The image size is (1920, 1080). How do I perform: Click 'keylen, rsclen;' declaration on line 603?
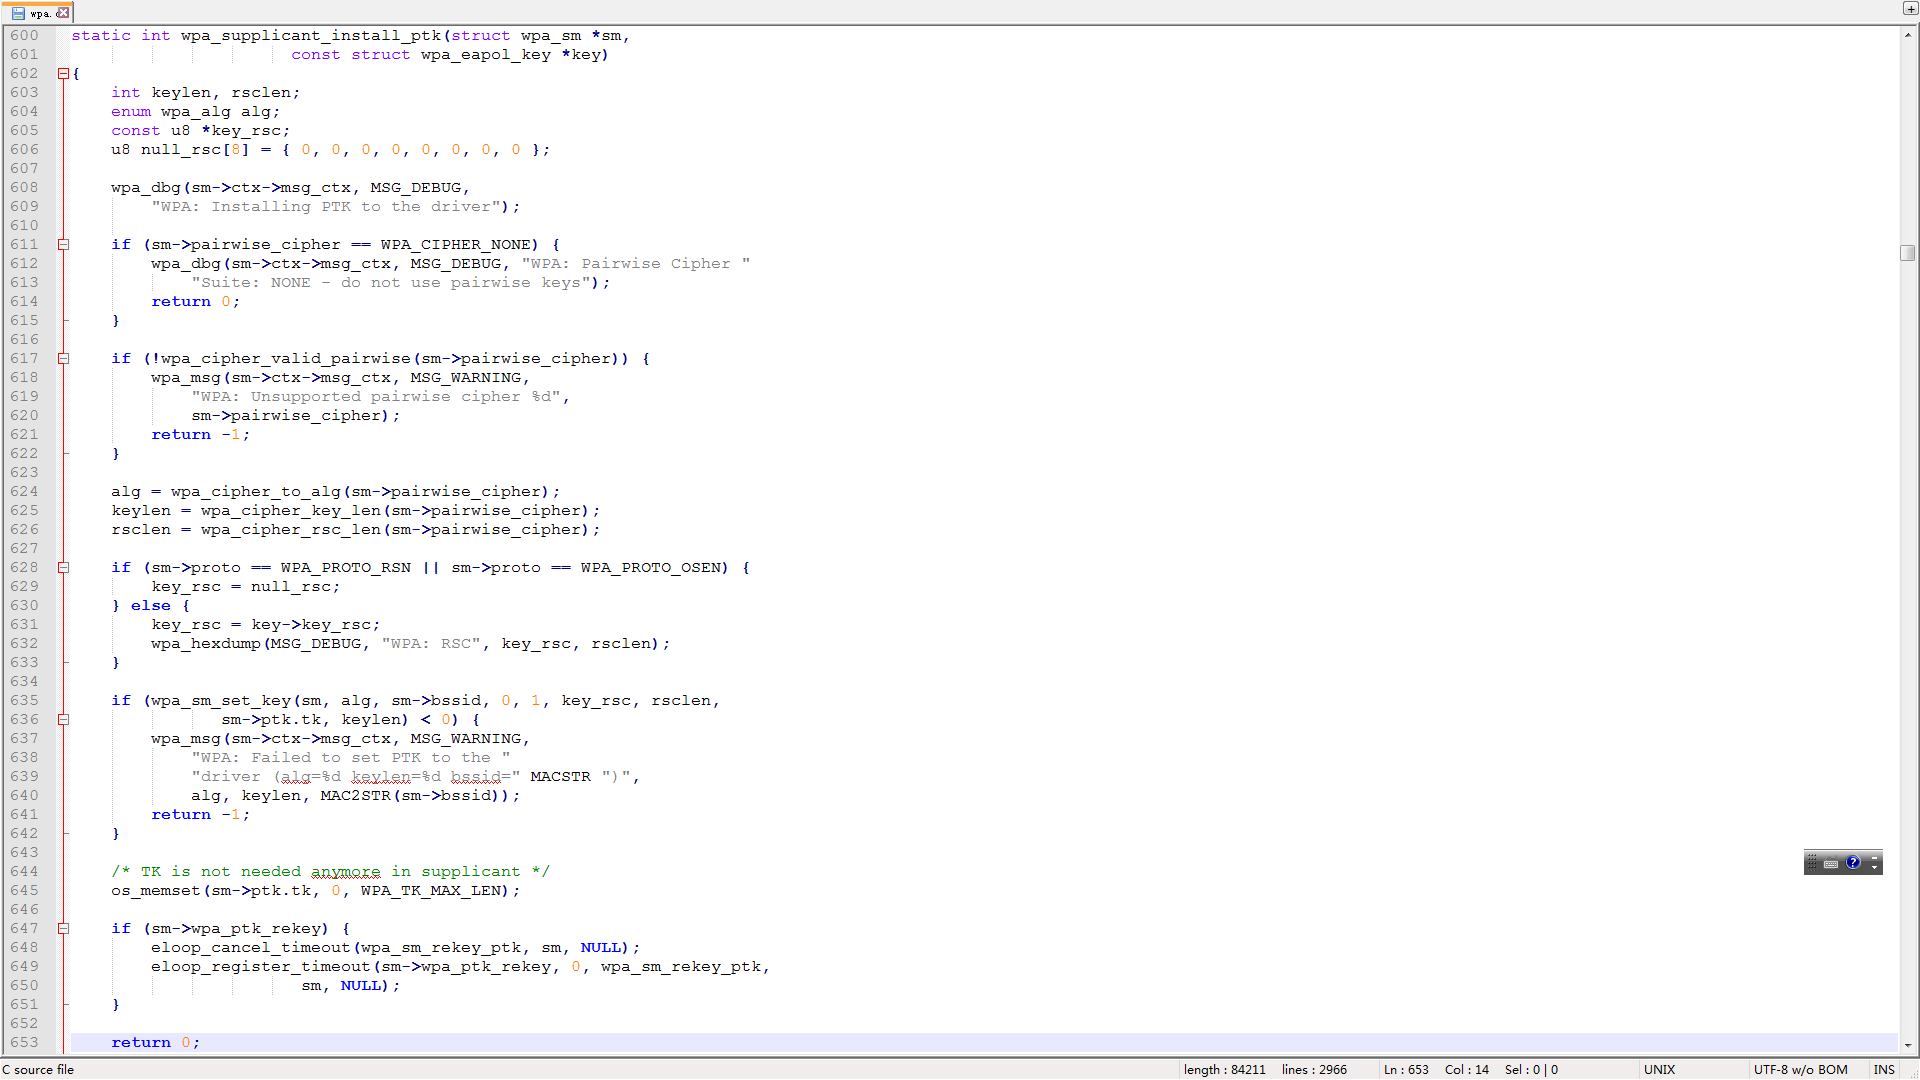225,93
